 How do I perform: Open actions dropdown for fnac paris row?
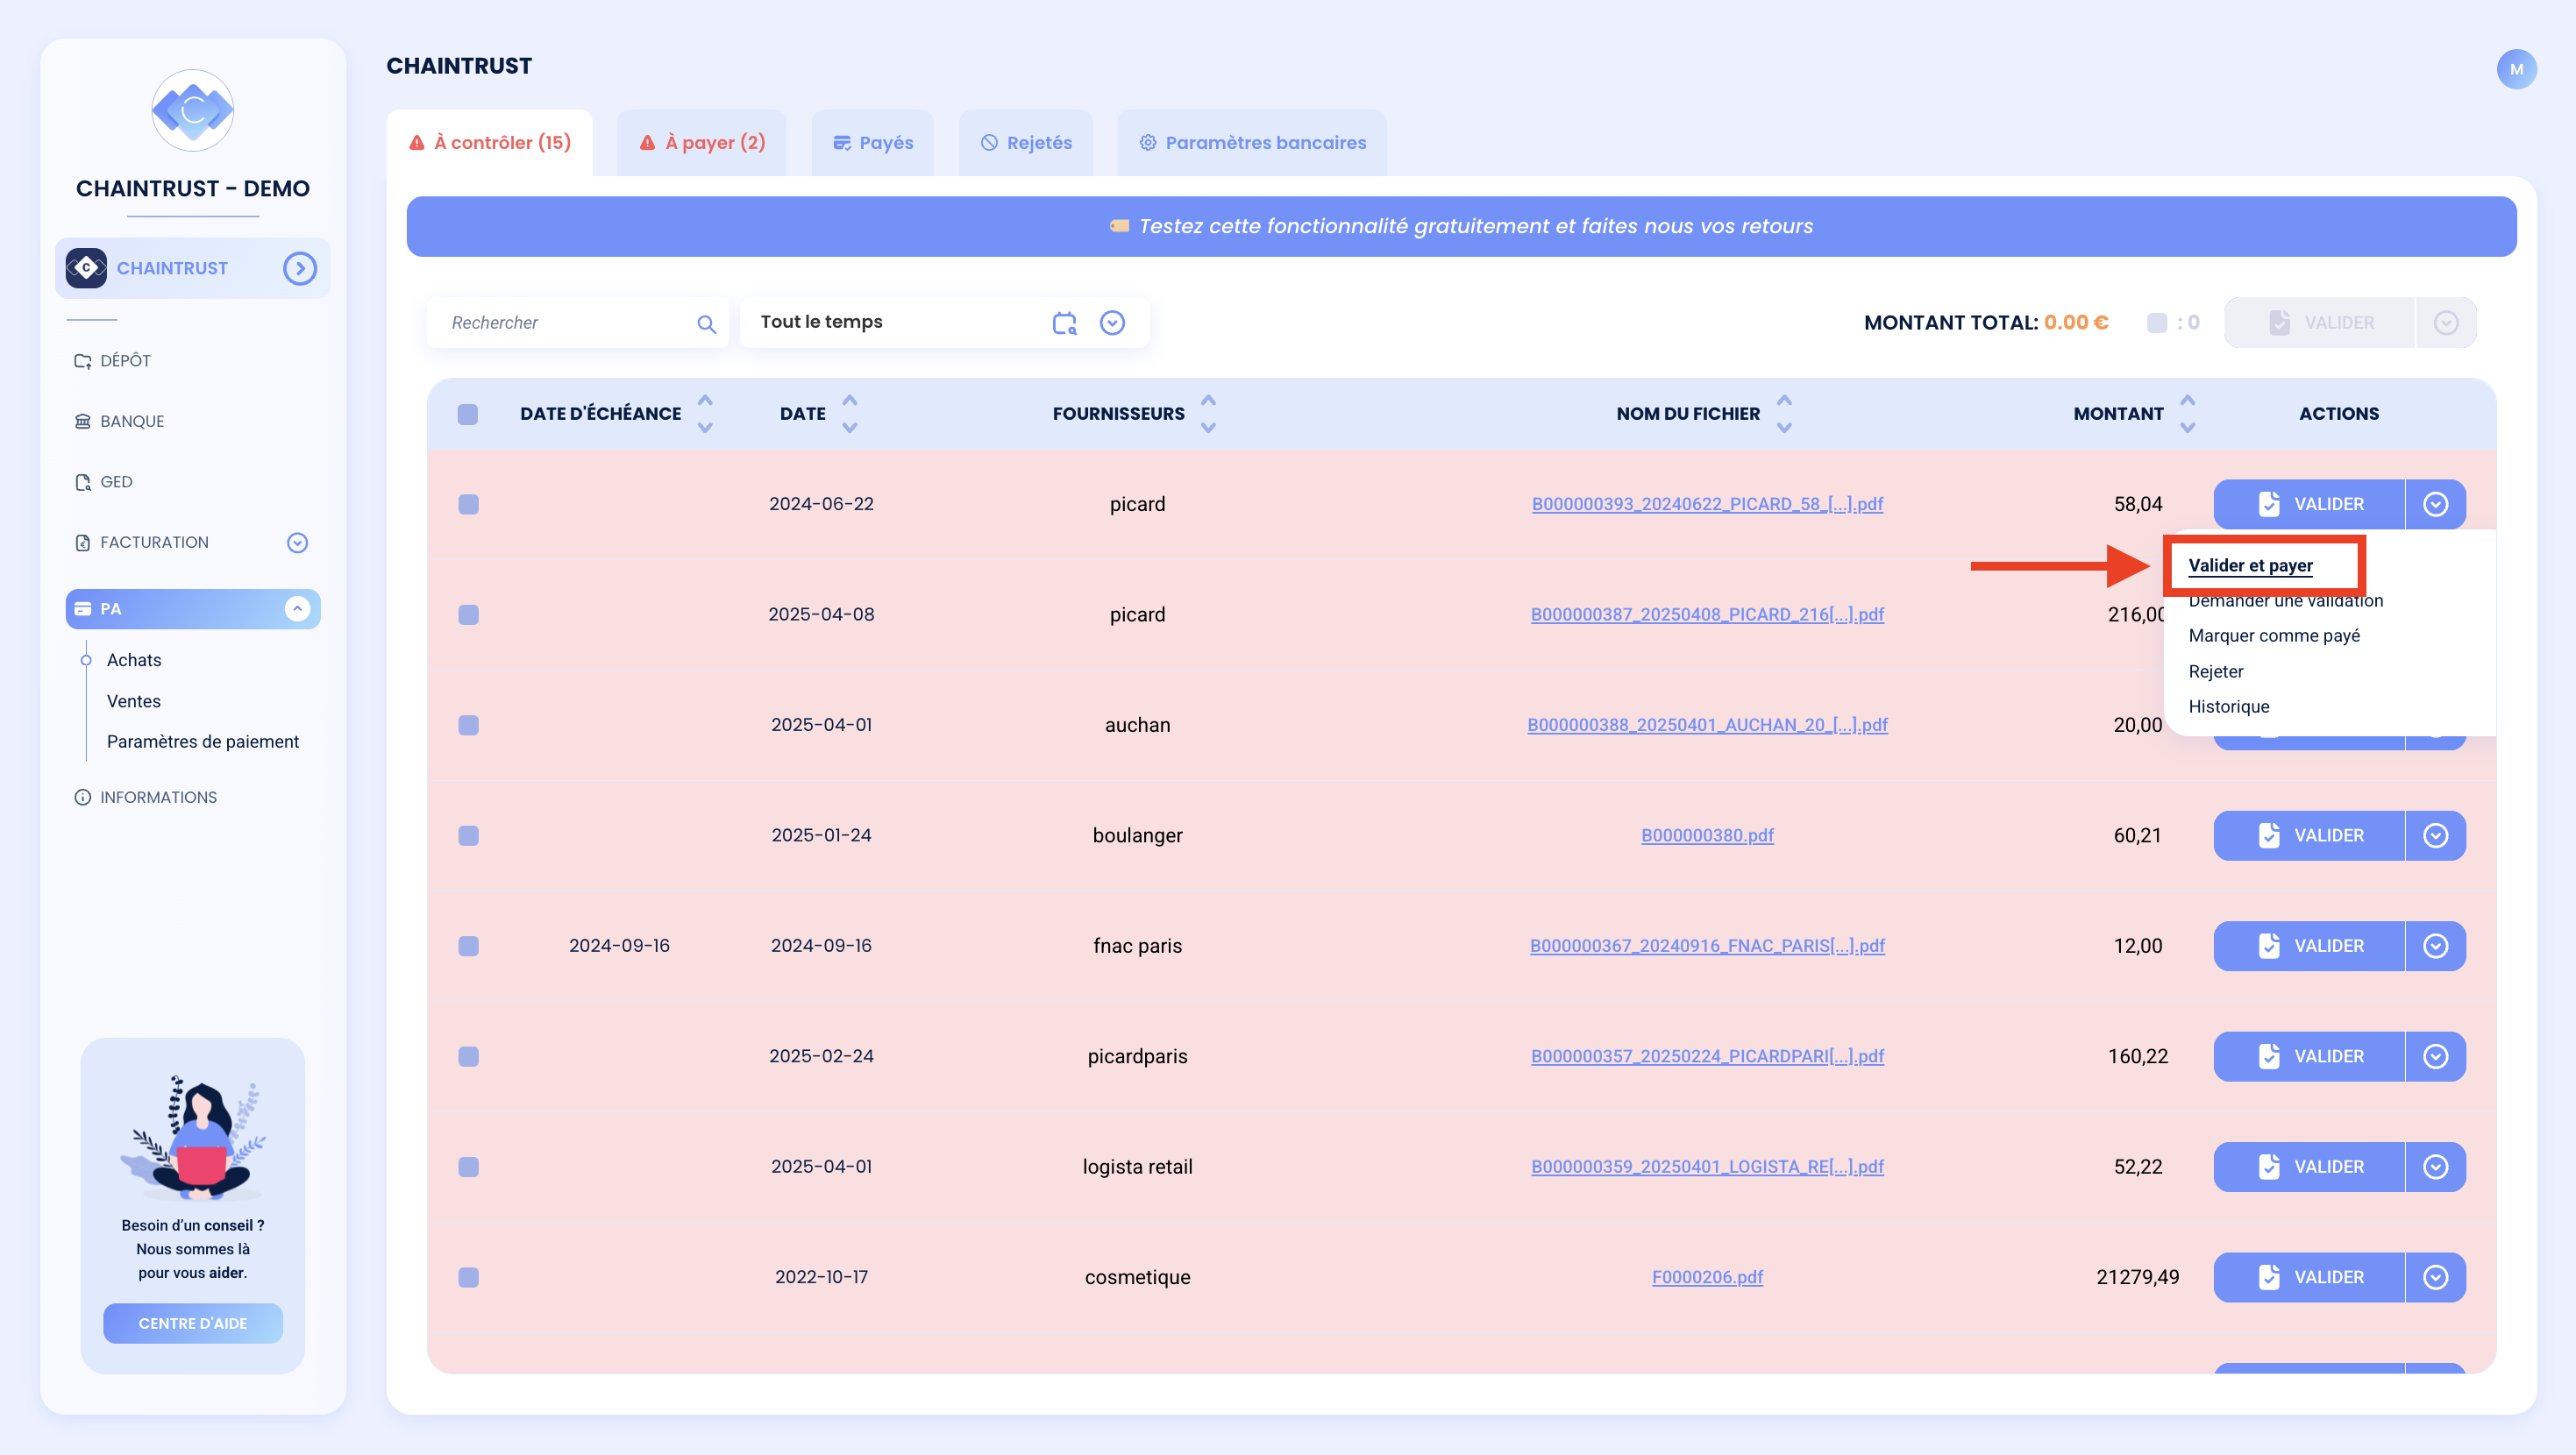pos(2435,946)
